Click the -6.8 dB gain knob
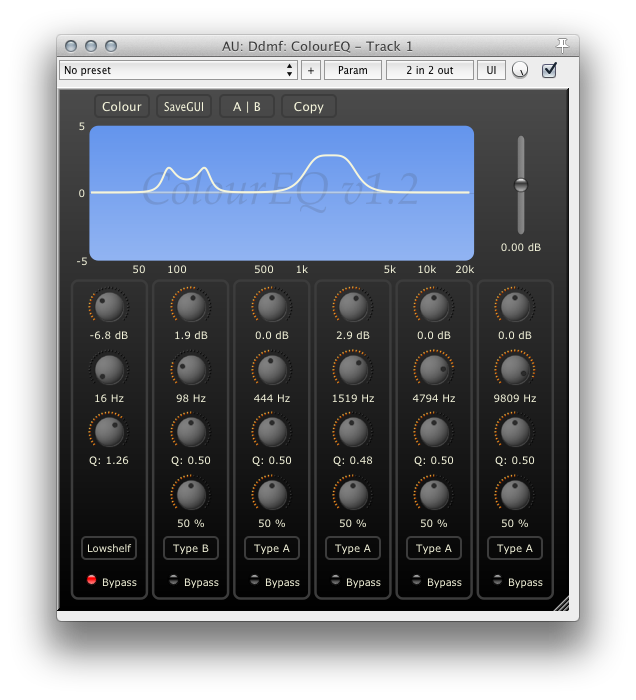636x700 pixels. tap(109, 306)
